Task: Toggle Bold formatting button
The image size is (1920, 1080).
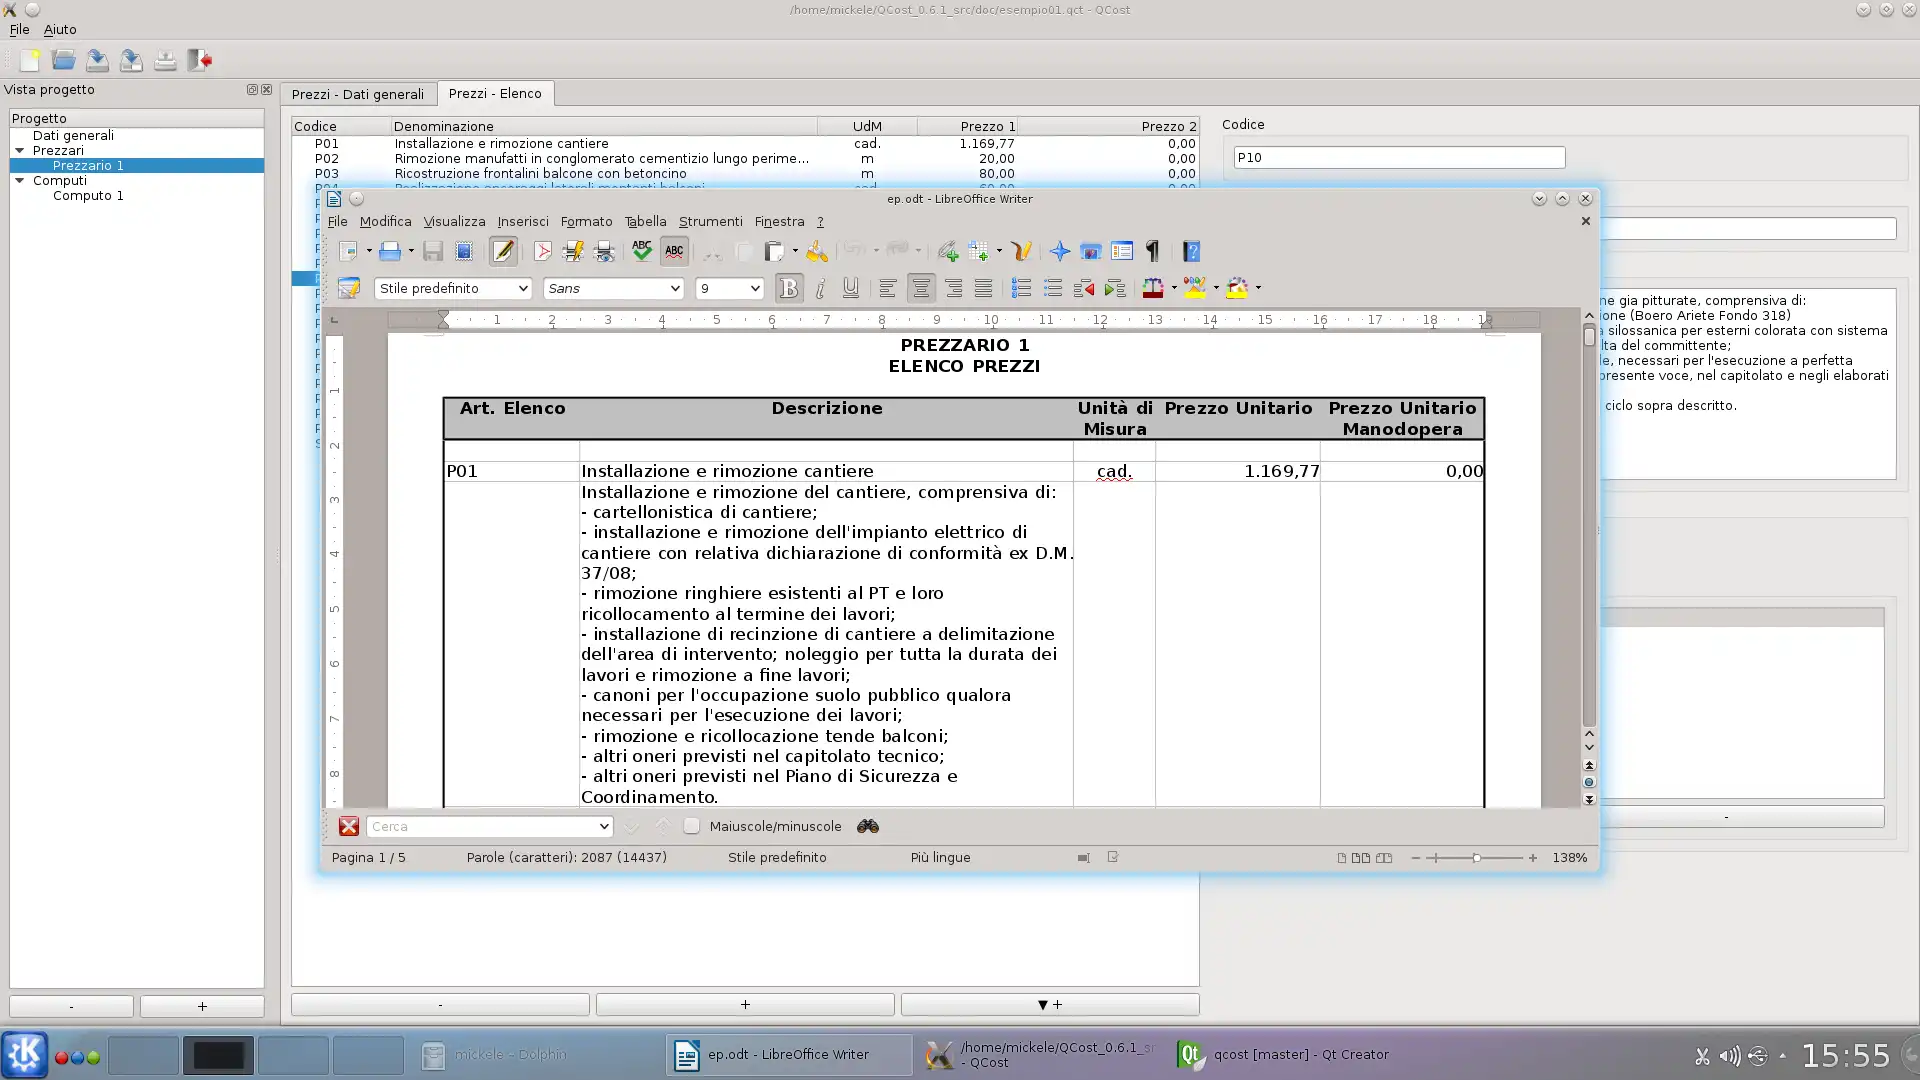Action: coord(788,289)
